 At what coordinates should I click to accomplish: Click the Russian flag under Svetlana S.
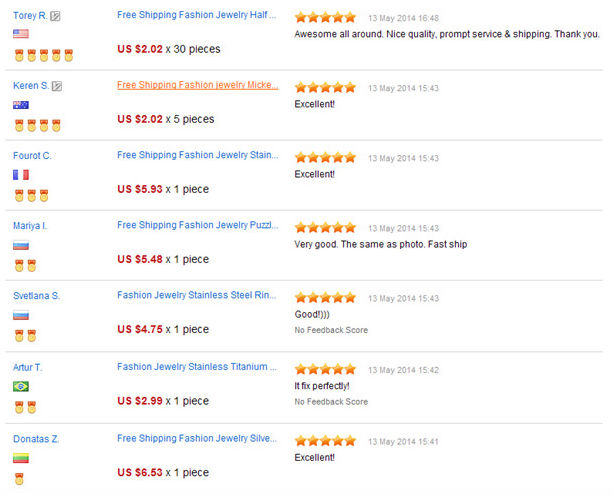(x=20, y=315)
